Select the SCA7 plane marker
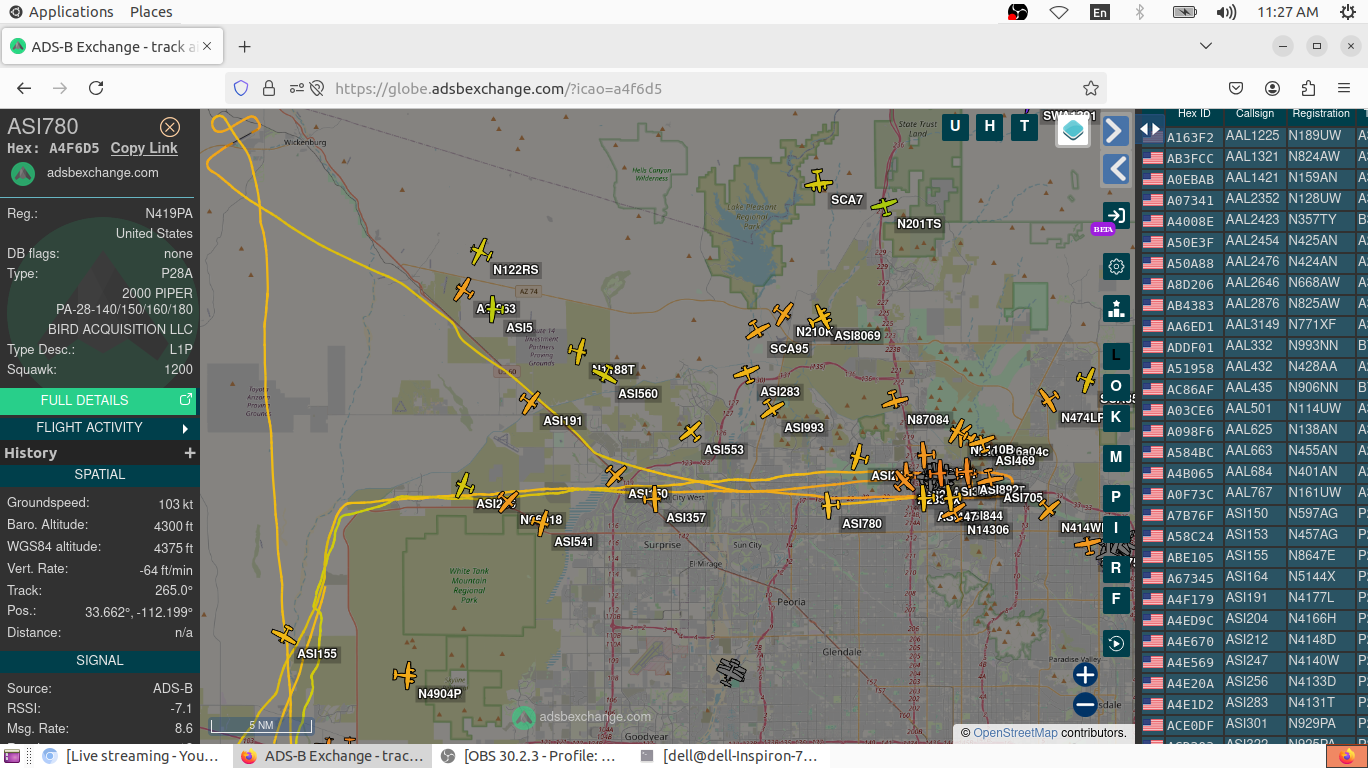The width and height of the screenshot is (1368, 768). (818, 182)
